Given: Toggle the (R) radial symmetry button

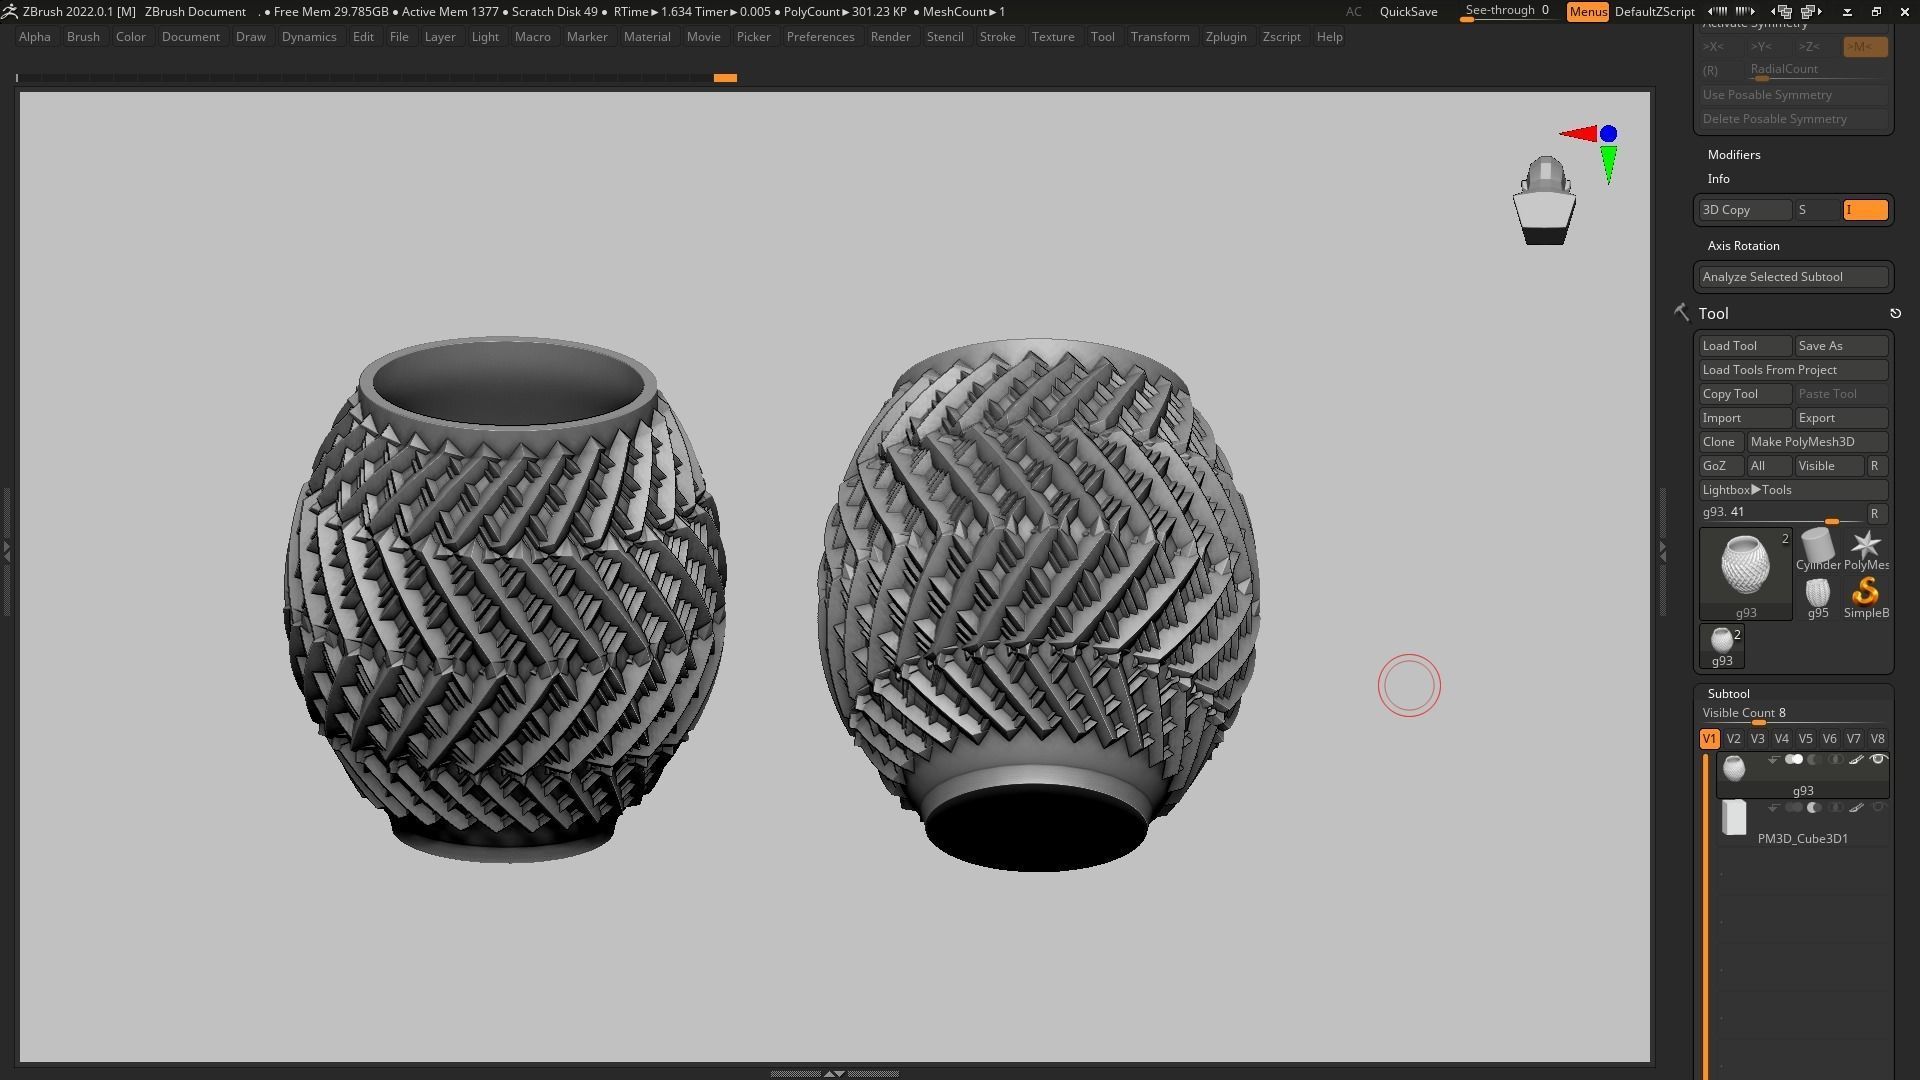Looking at the screenshot, I should click(x=1720, y=70).
